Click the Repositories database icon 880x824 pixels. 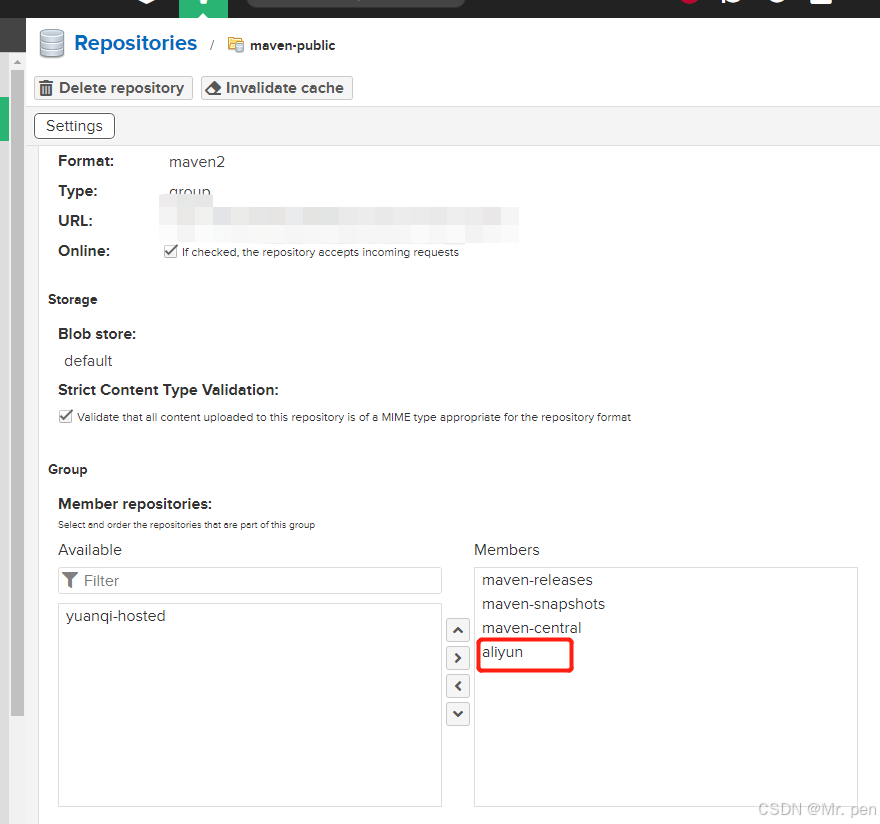pos(52,44)
